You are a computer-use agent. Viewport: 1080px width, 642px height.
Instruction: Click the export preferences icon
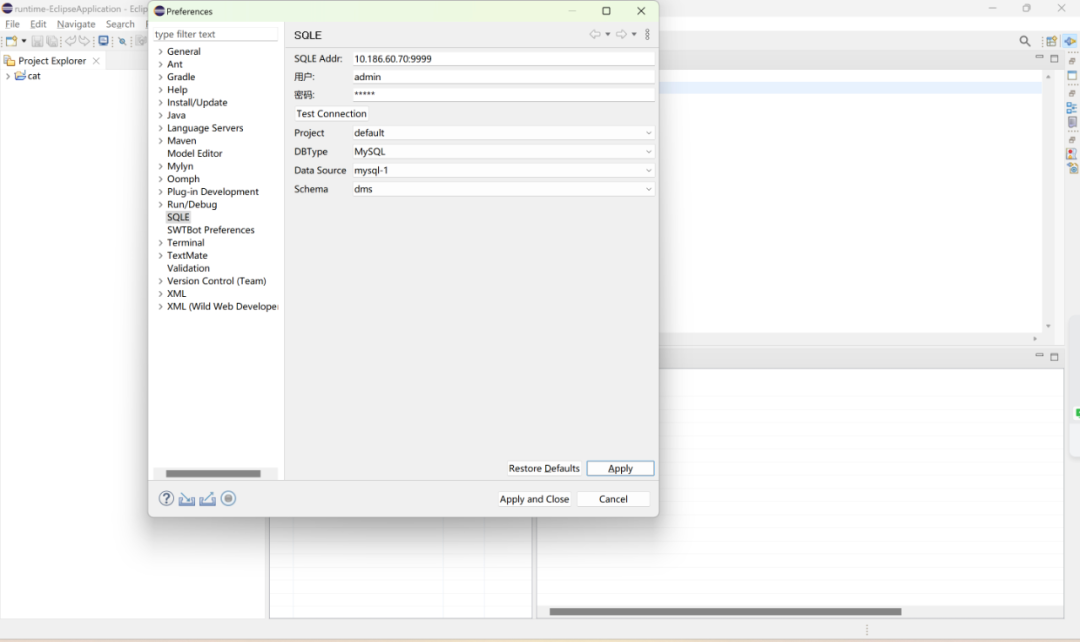(207, 499)
